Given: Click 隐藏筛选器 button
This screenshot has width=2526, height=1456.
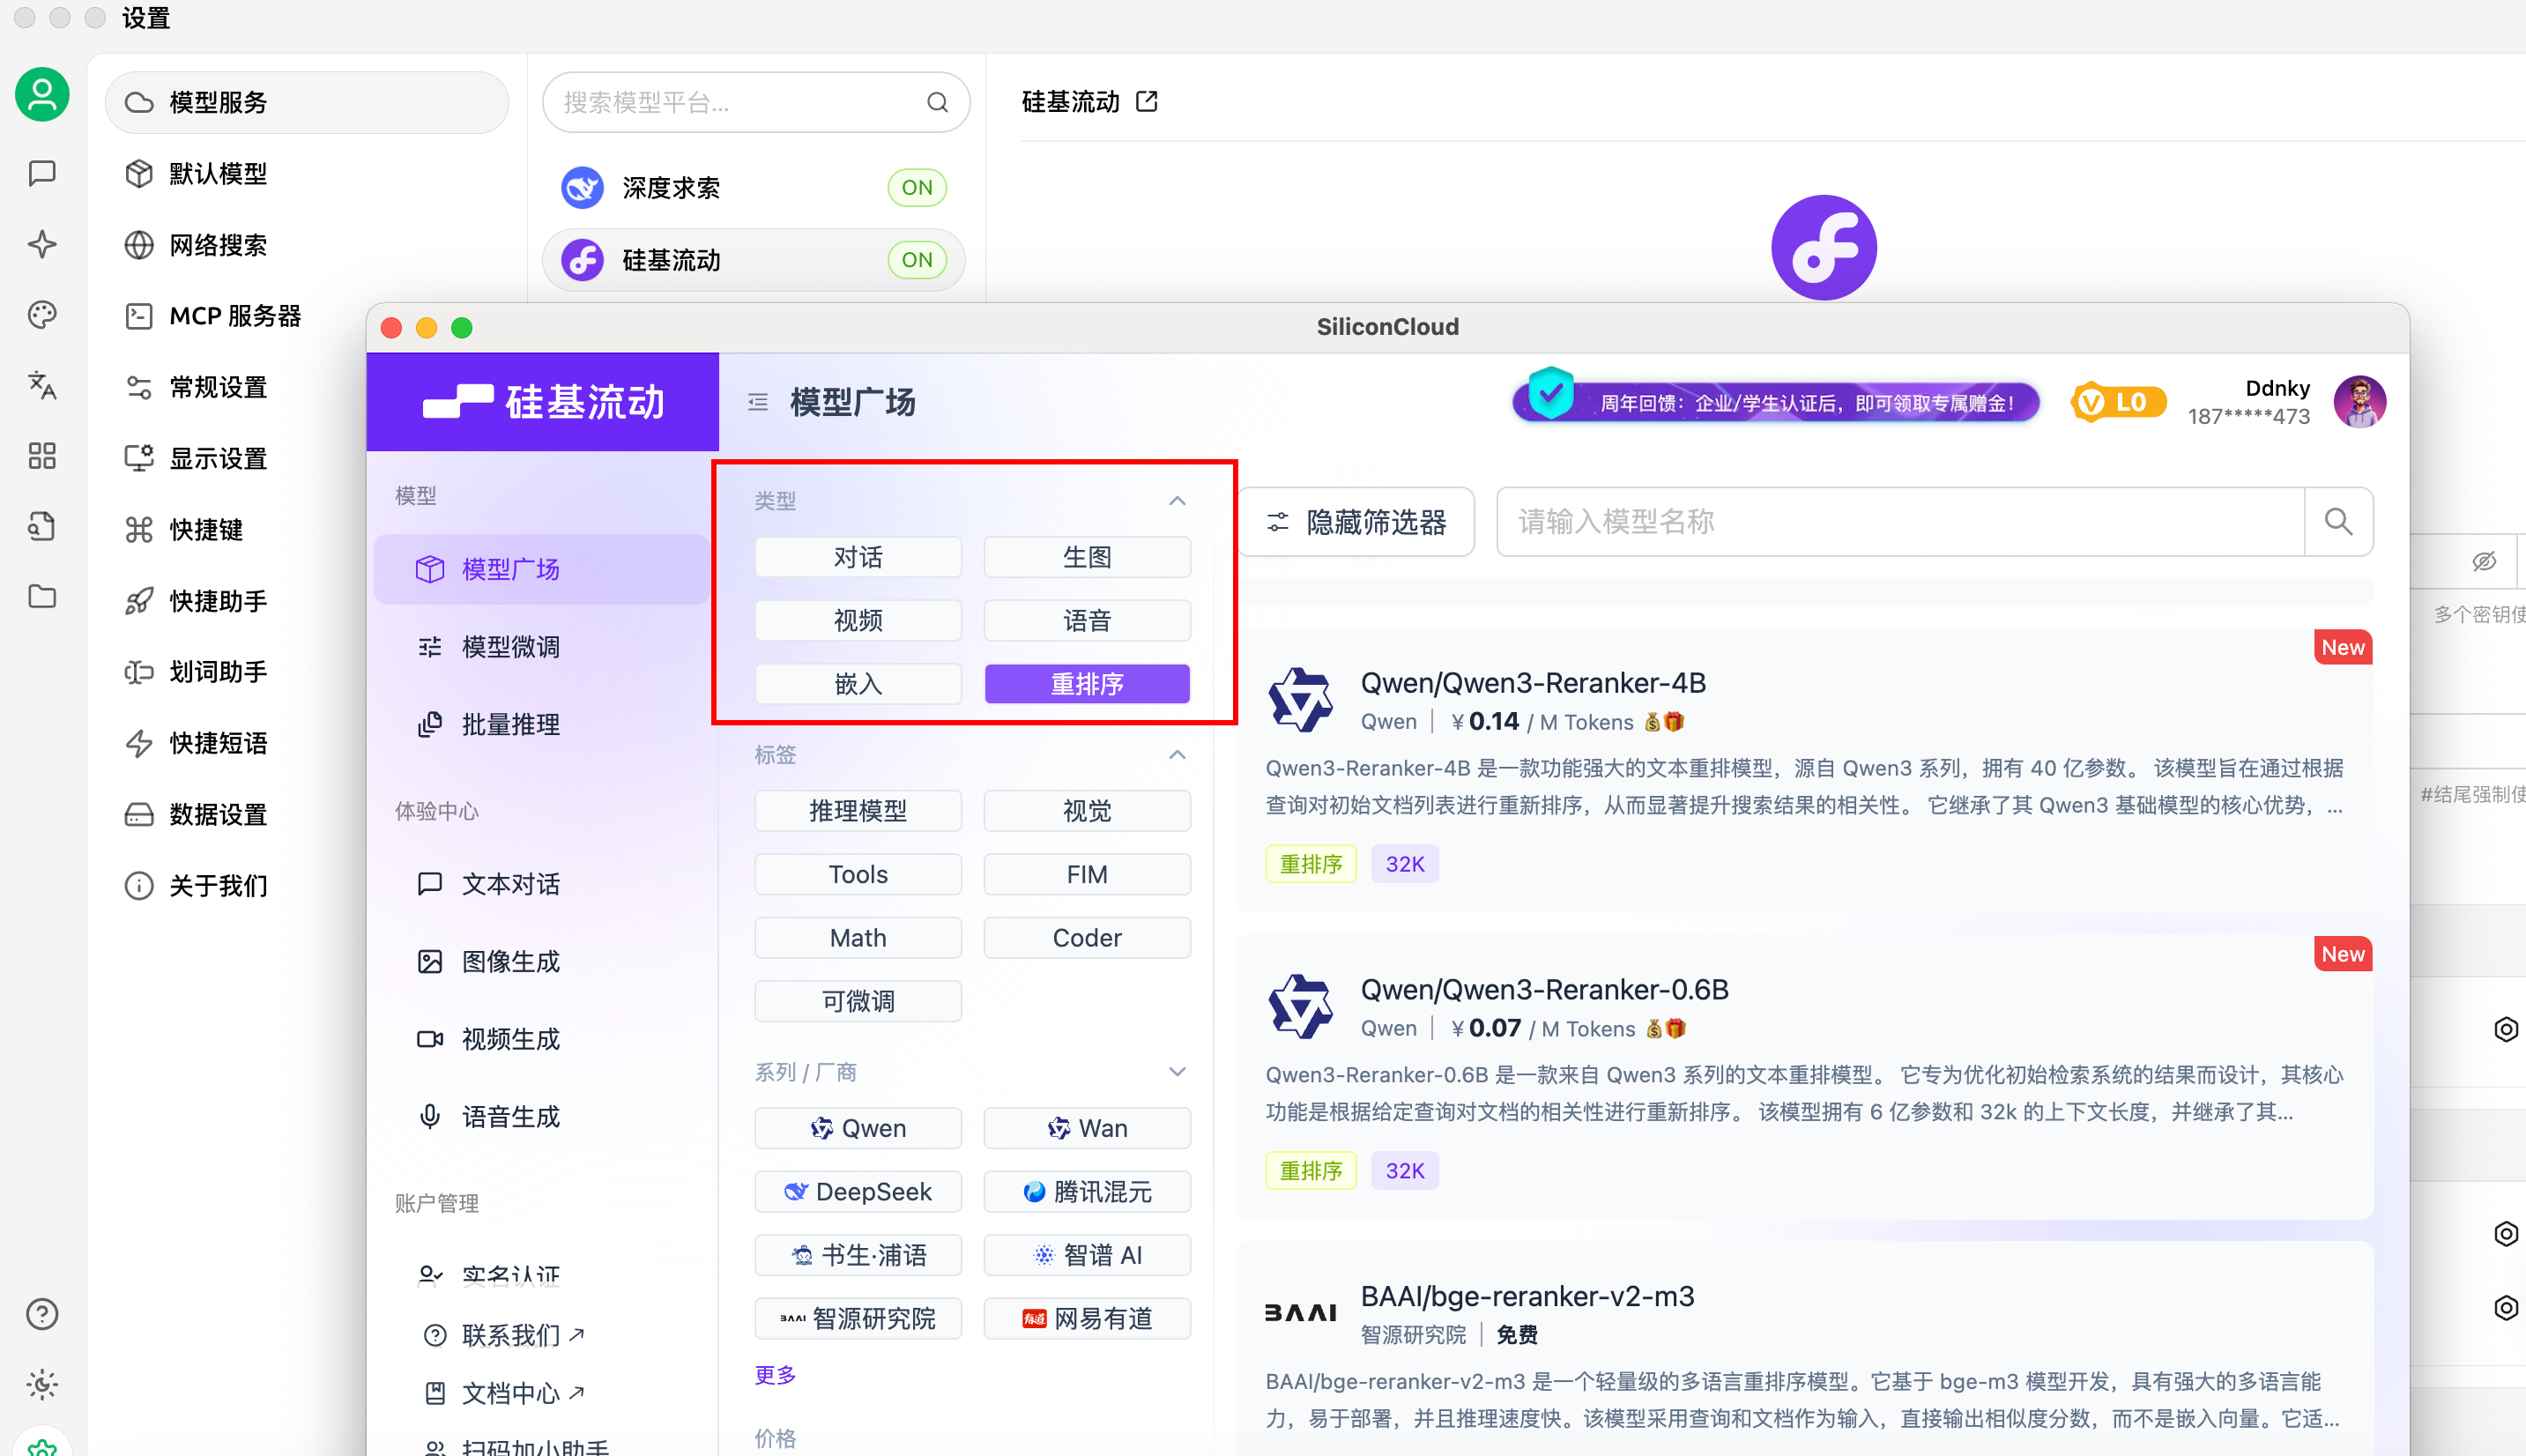Looking at the screenshot, I should (1356, 521).
